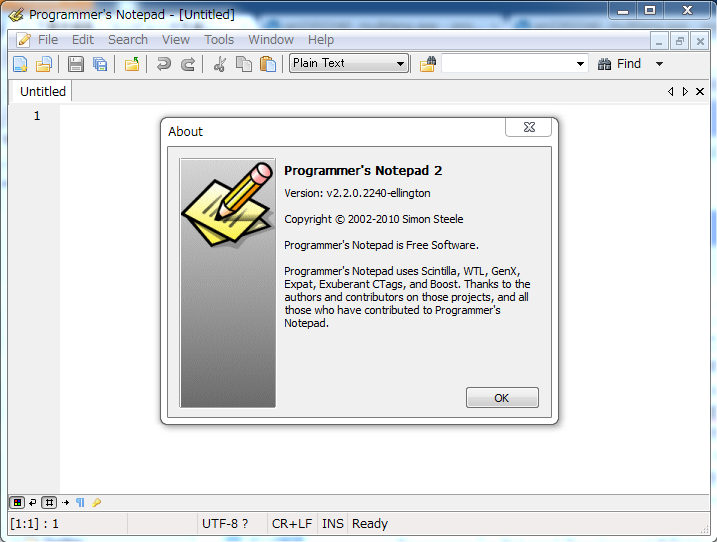Close the About dialog with X
The image size is (717, 542).
pyautogui.click(x=529, y=127)
